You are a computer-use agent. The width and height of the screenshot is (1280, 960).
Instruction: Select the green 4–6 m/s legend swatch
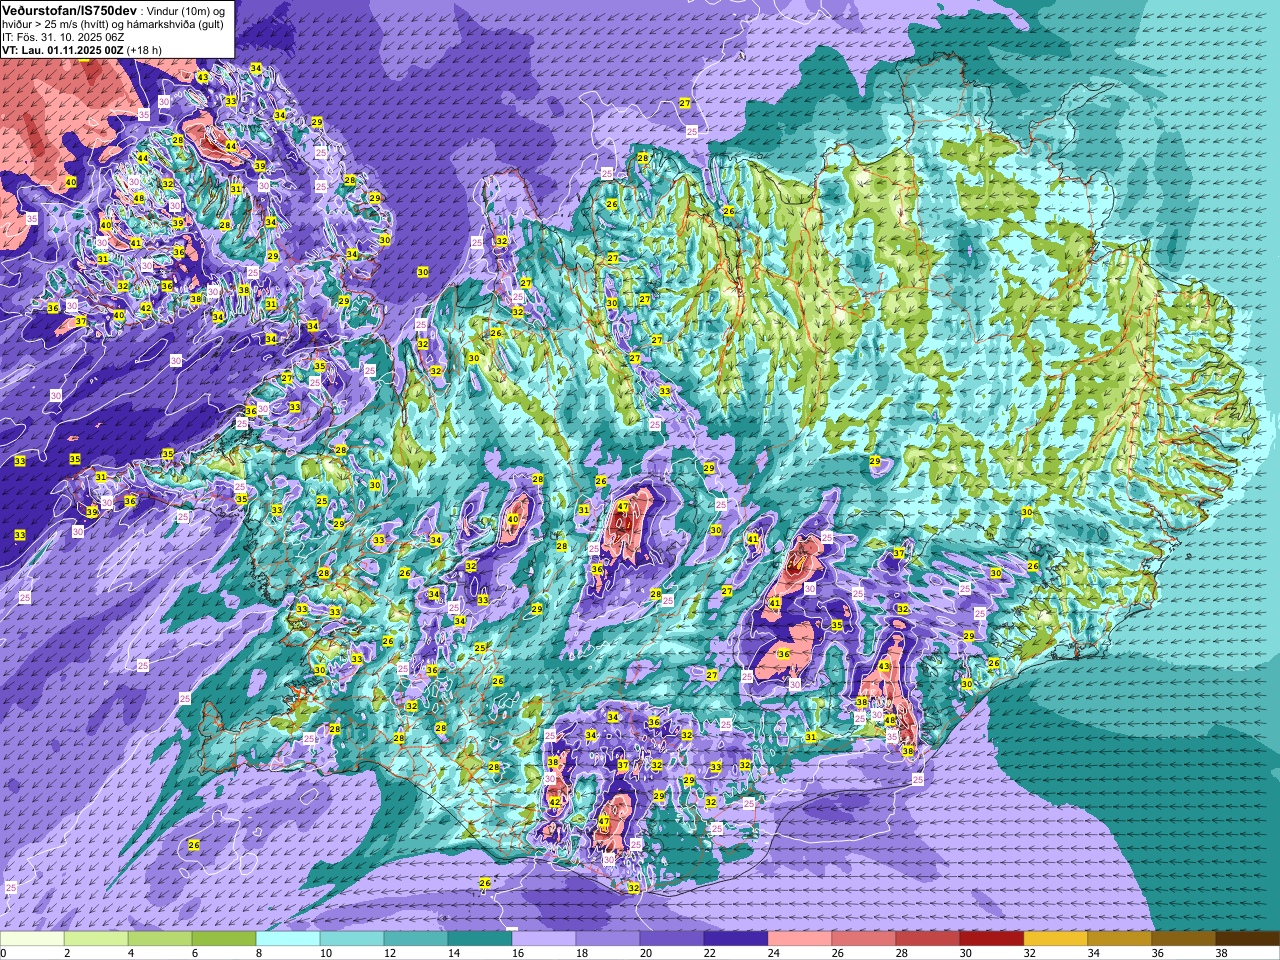click(160, 939)
